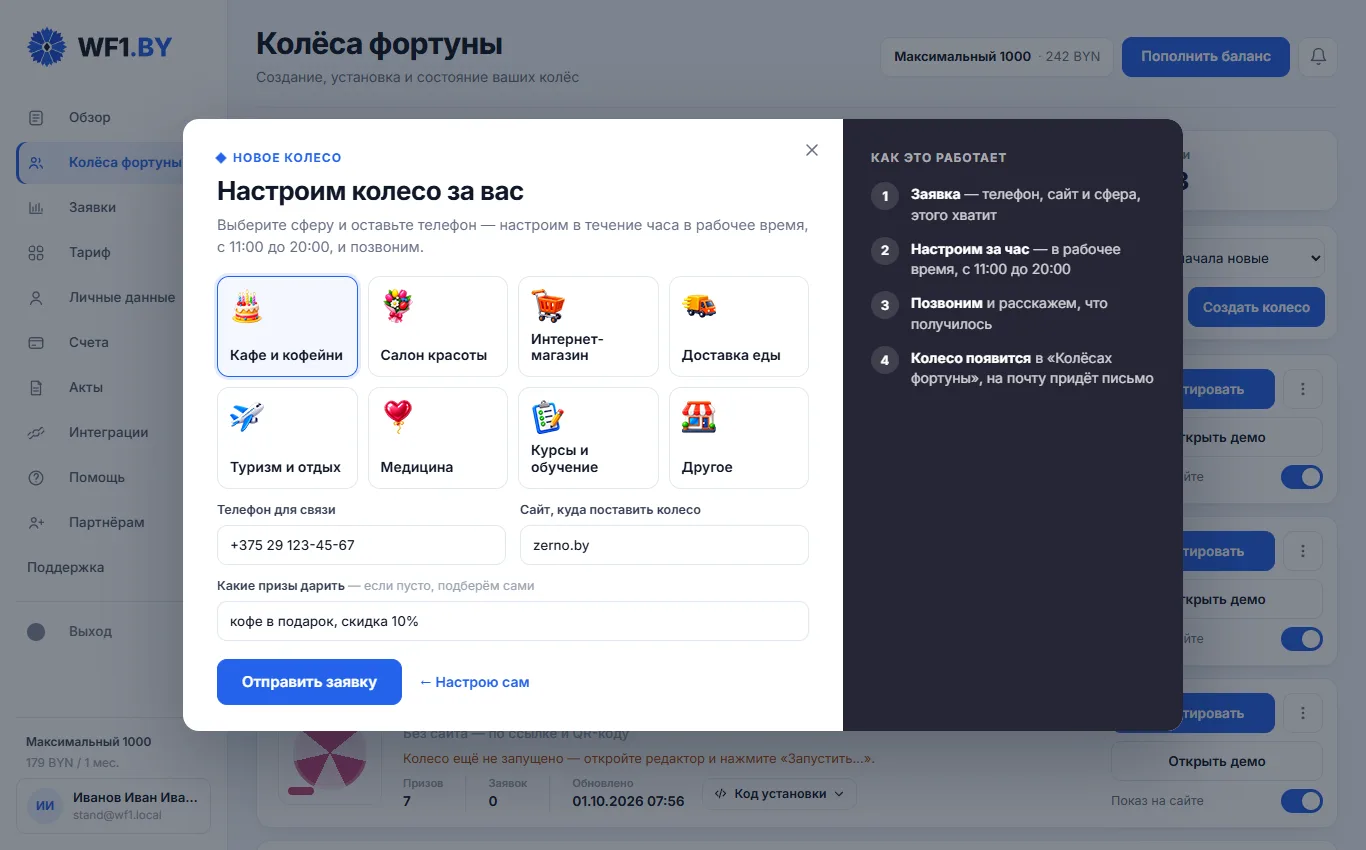Click the Курсы и обучение clipboard icon

point(547,417)
